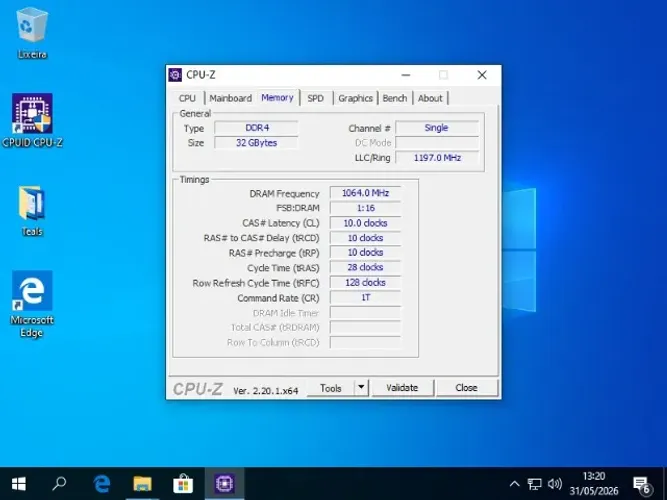
Task: Minimize the CPU-Z window
Action: click(x=406, y=75)
